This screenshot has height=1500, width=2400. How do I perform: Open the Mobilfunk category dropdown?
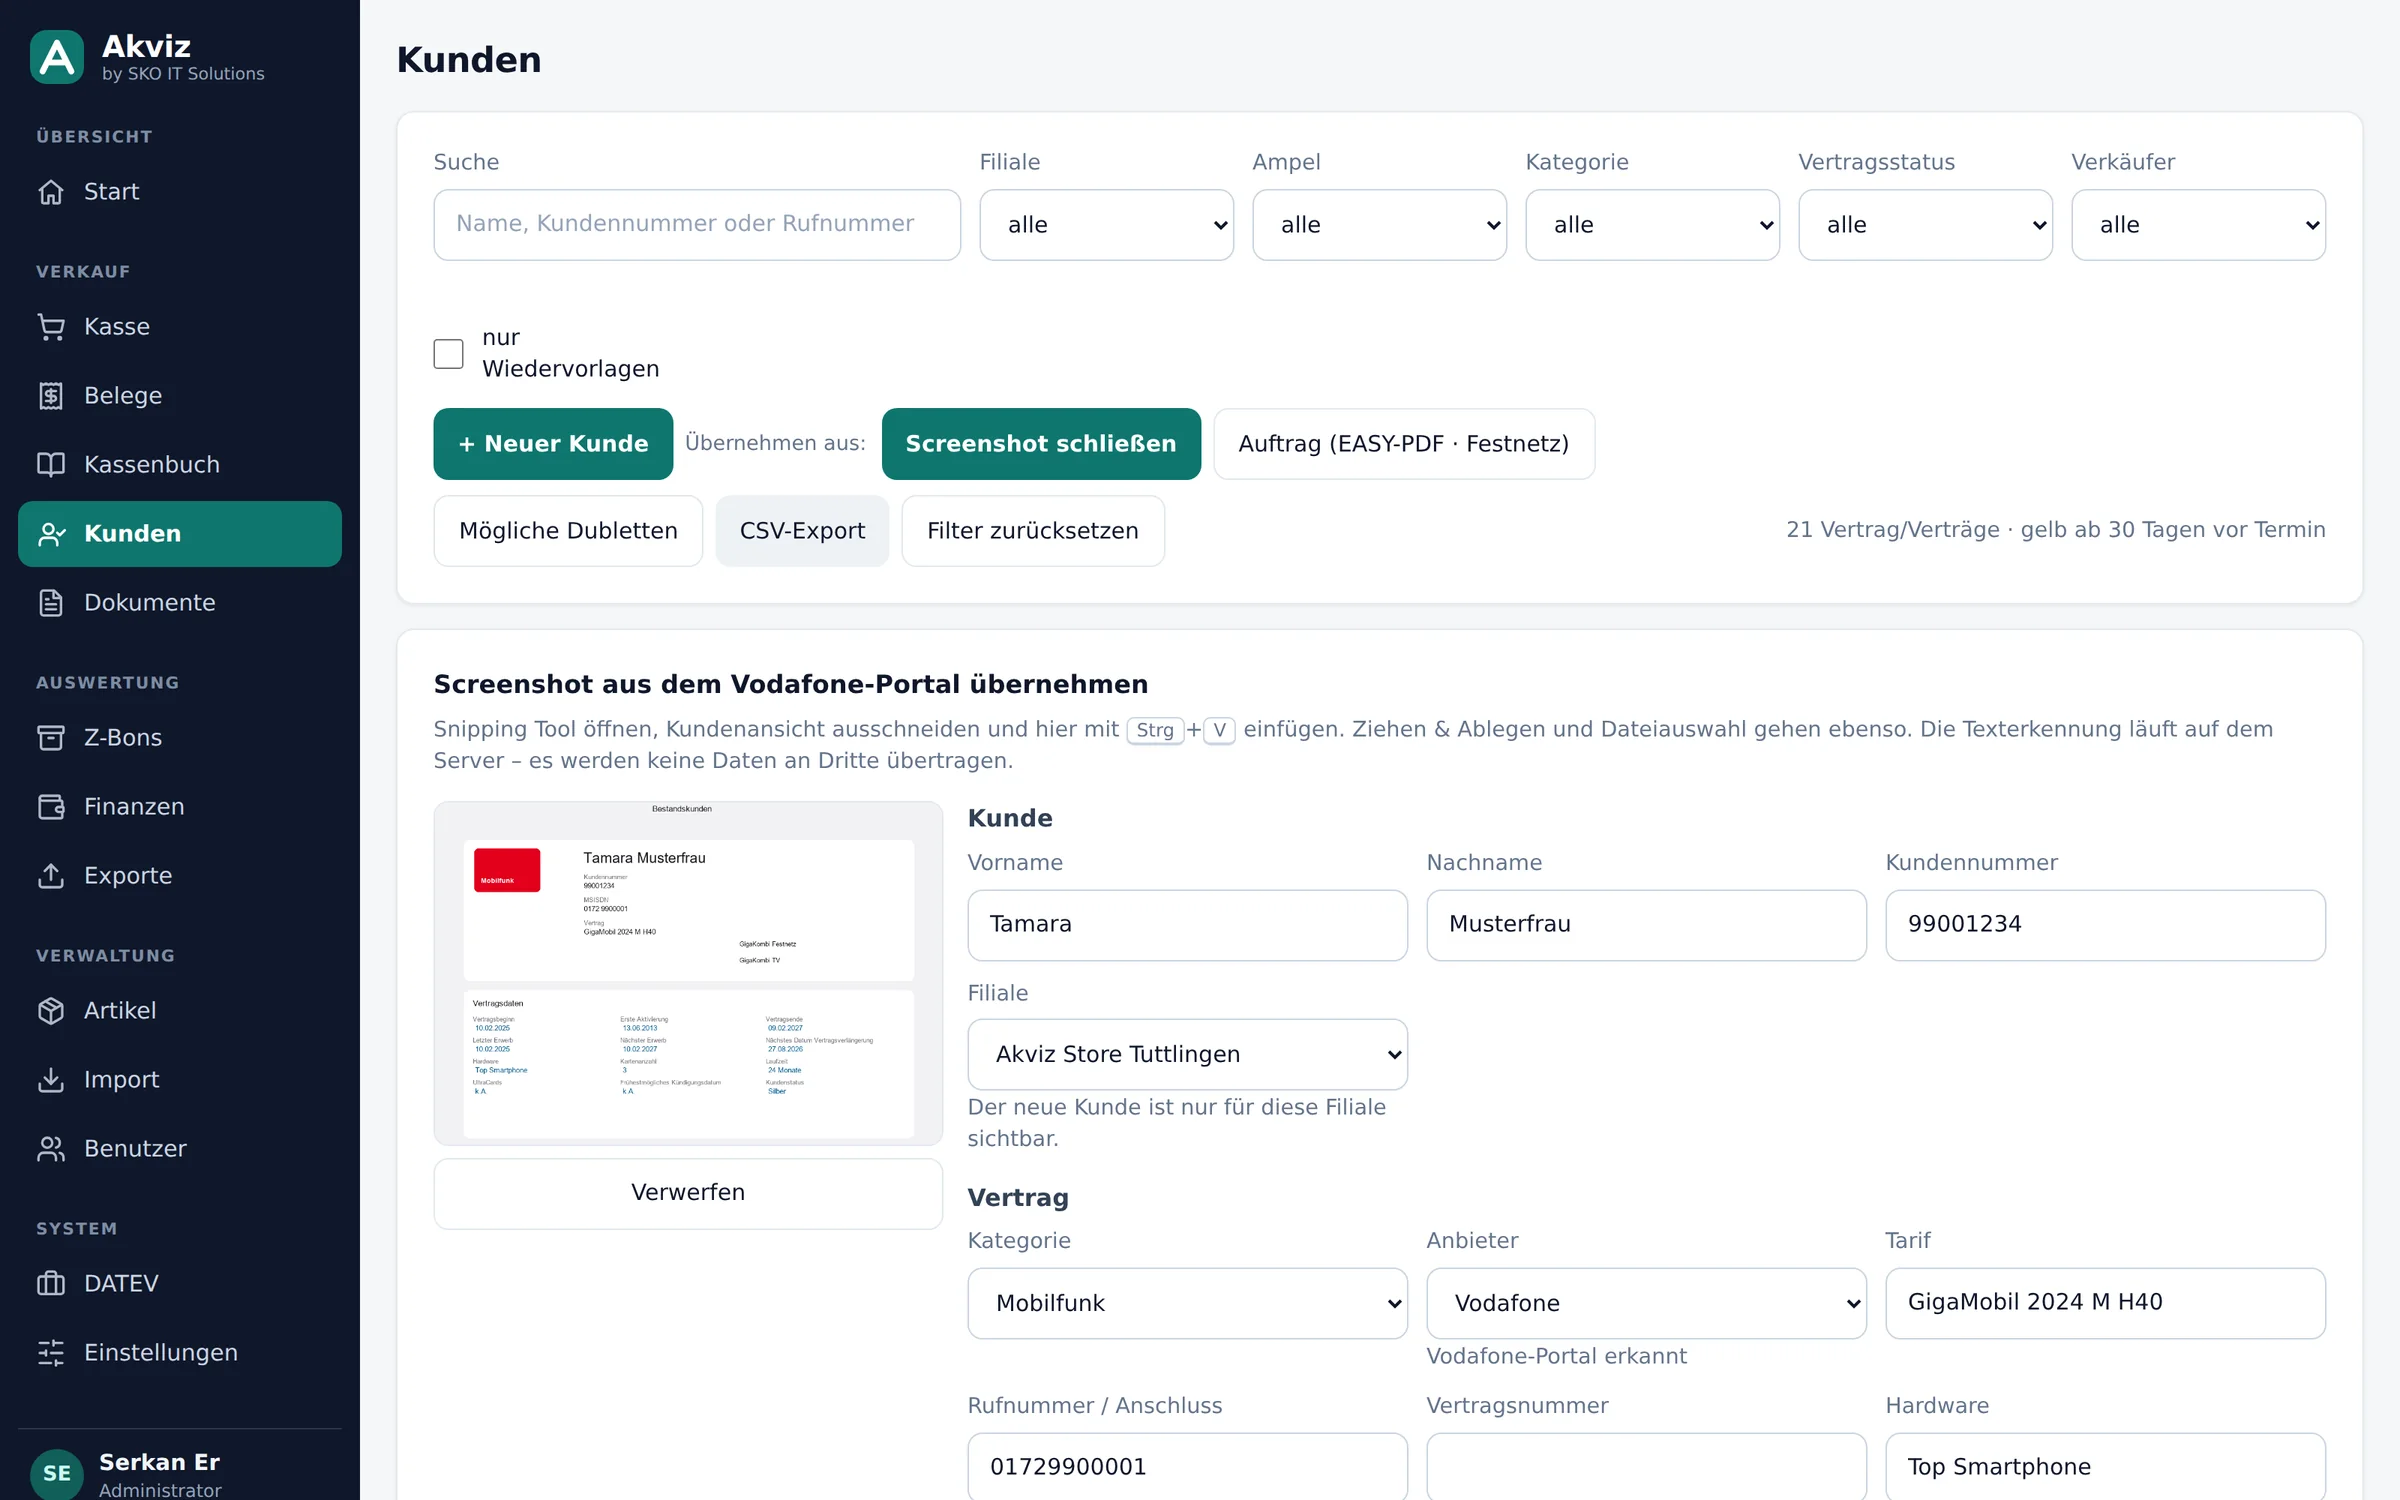1187,1303
